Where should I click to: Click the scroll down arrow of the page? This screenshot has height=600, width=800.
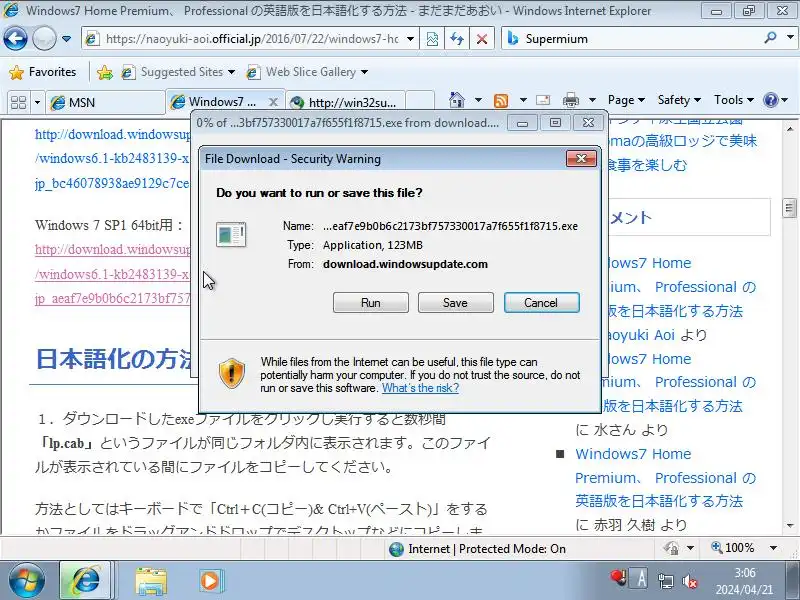[x=790, y=526]
